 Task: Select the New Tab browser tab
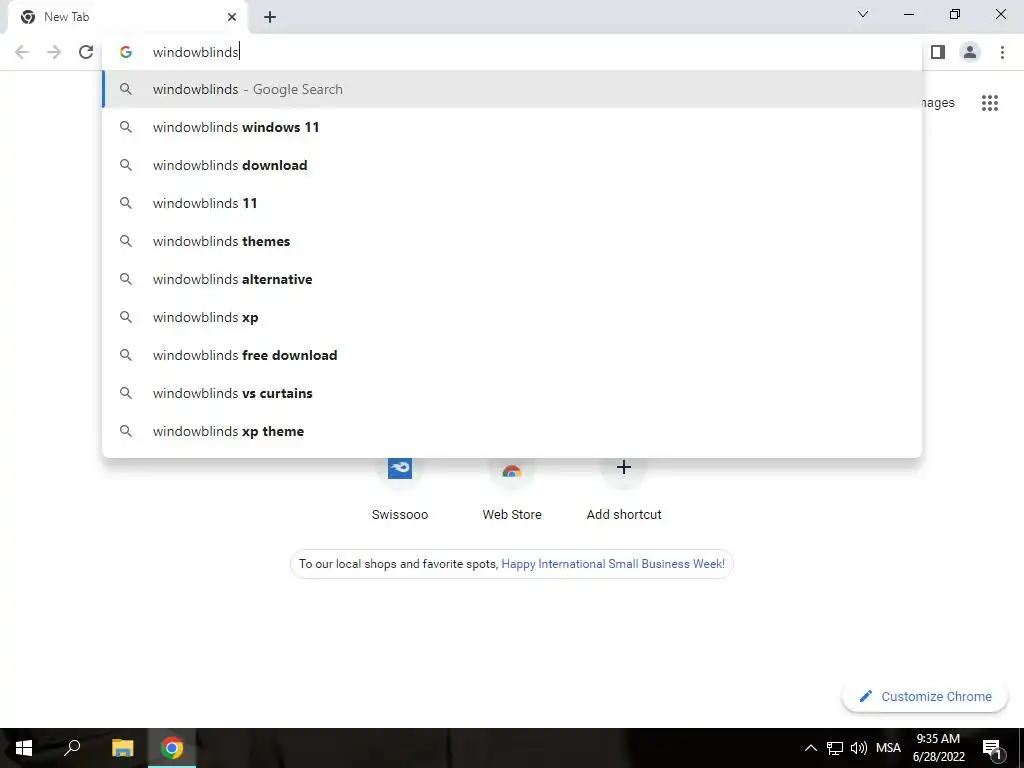point(128,17)
